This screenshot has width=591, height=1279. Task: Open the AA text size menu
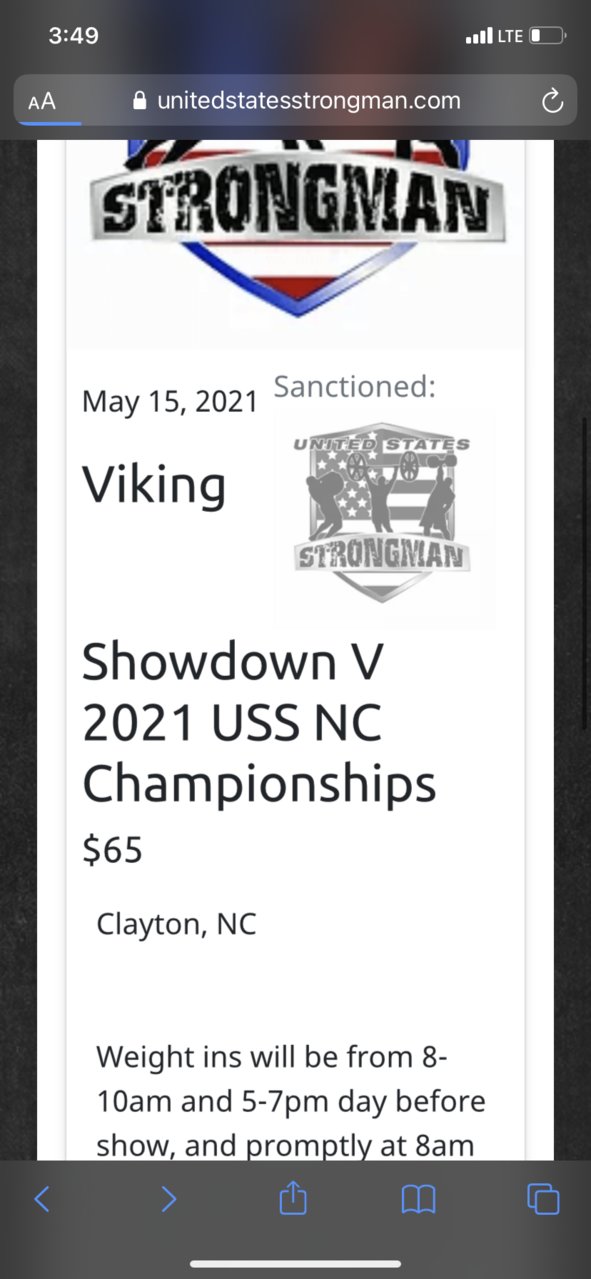click(x=42, y=101)
